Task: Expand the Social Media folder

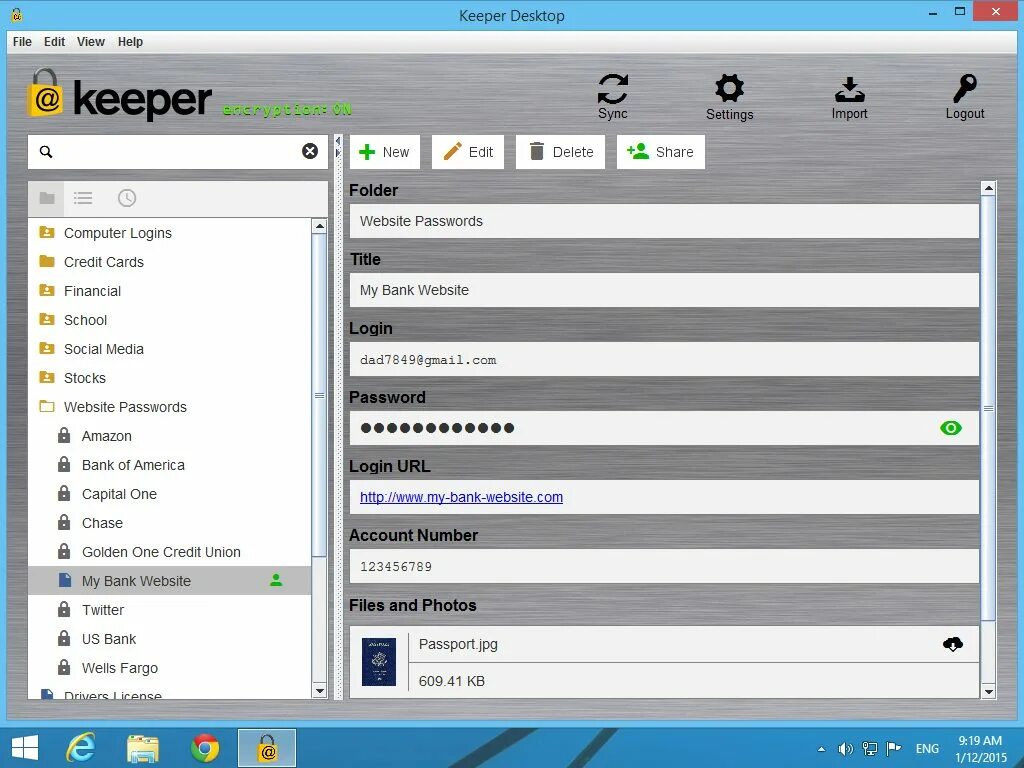Action: [47, 348]
